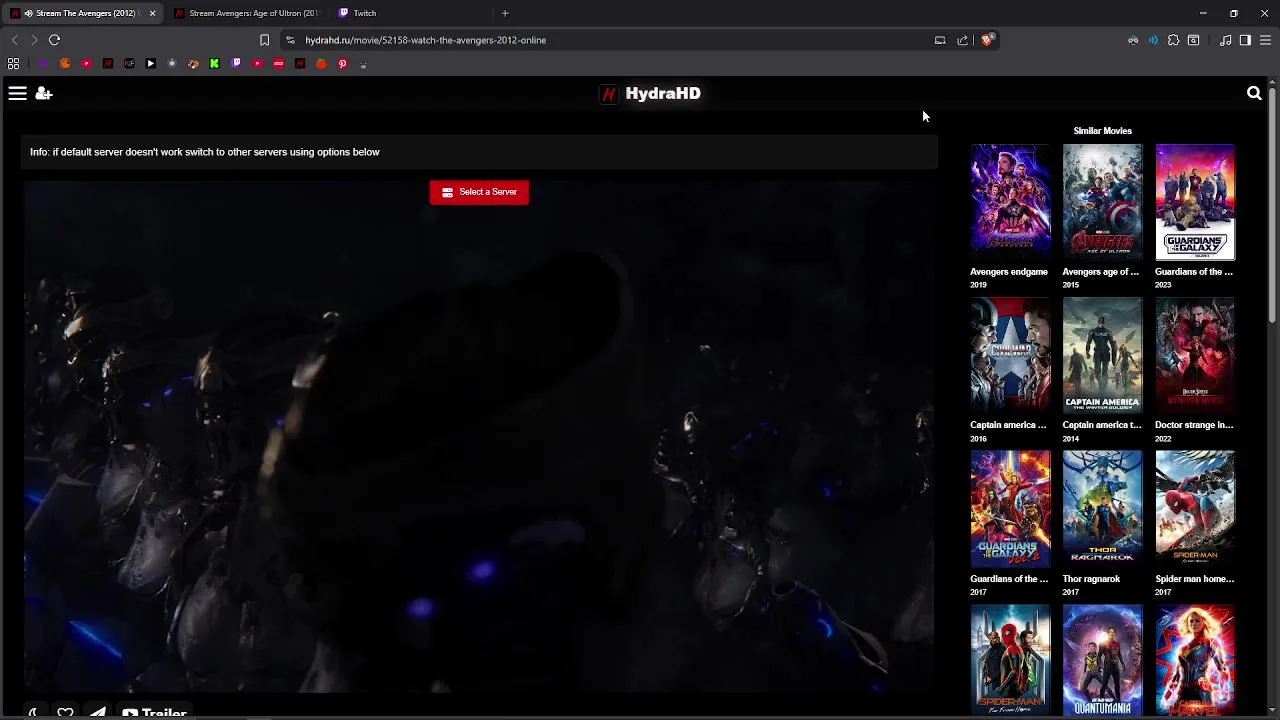This screenshot has height=720, width=1280.
Task: Open the Captain Marvel poster
Action: click(1195, 660)
